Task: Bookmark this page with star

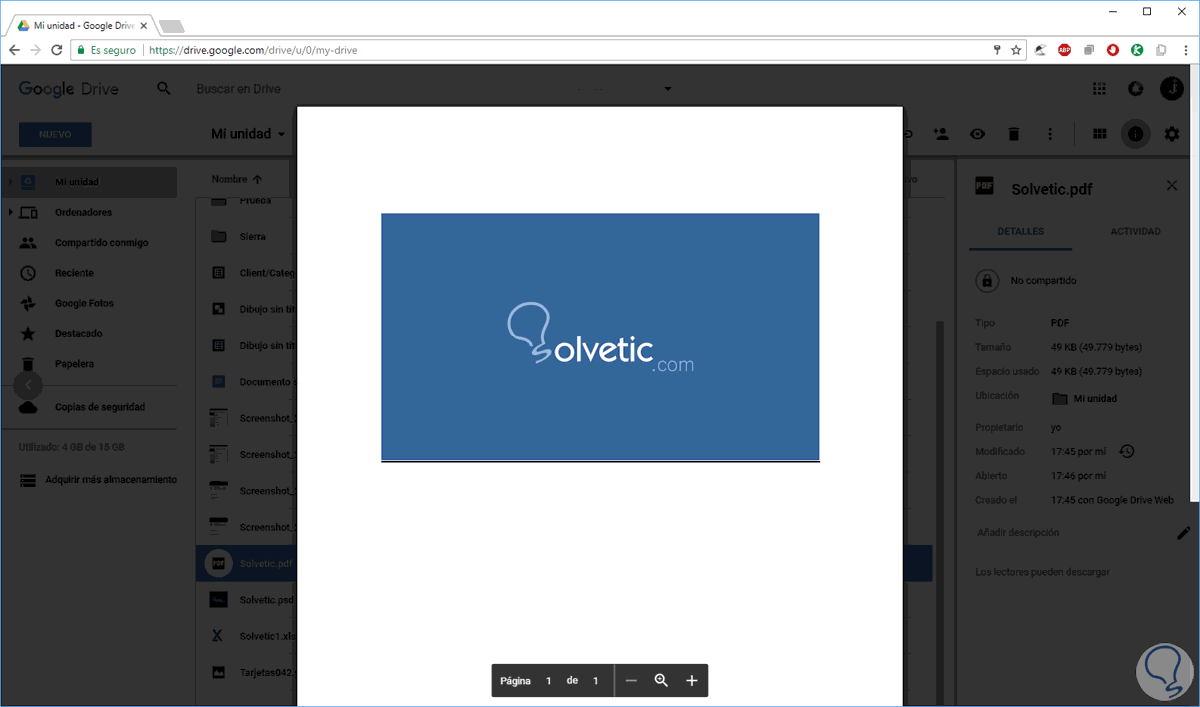Action: [1016, 49]
